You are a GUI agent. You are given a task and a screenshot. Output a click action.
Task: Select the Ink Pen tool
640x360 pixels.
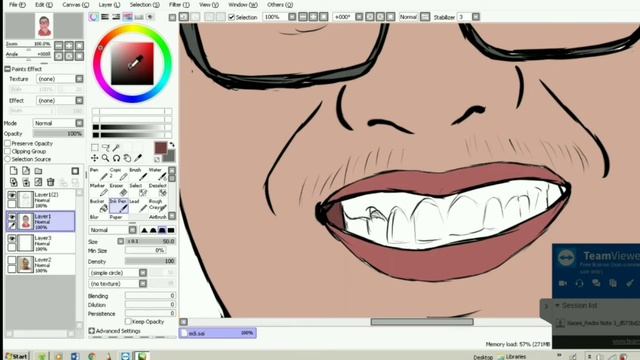click(119, 206)
